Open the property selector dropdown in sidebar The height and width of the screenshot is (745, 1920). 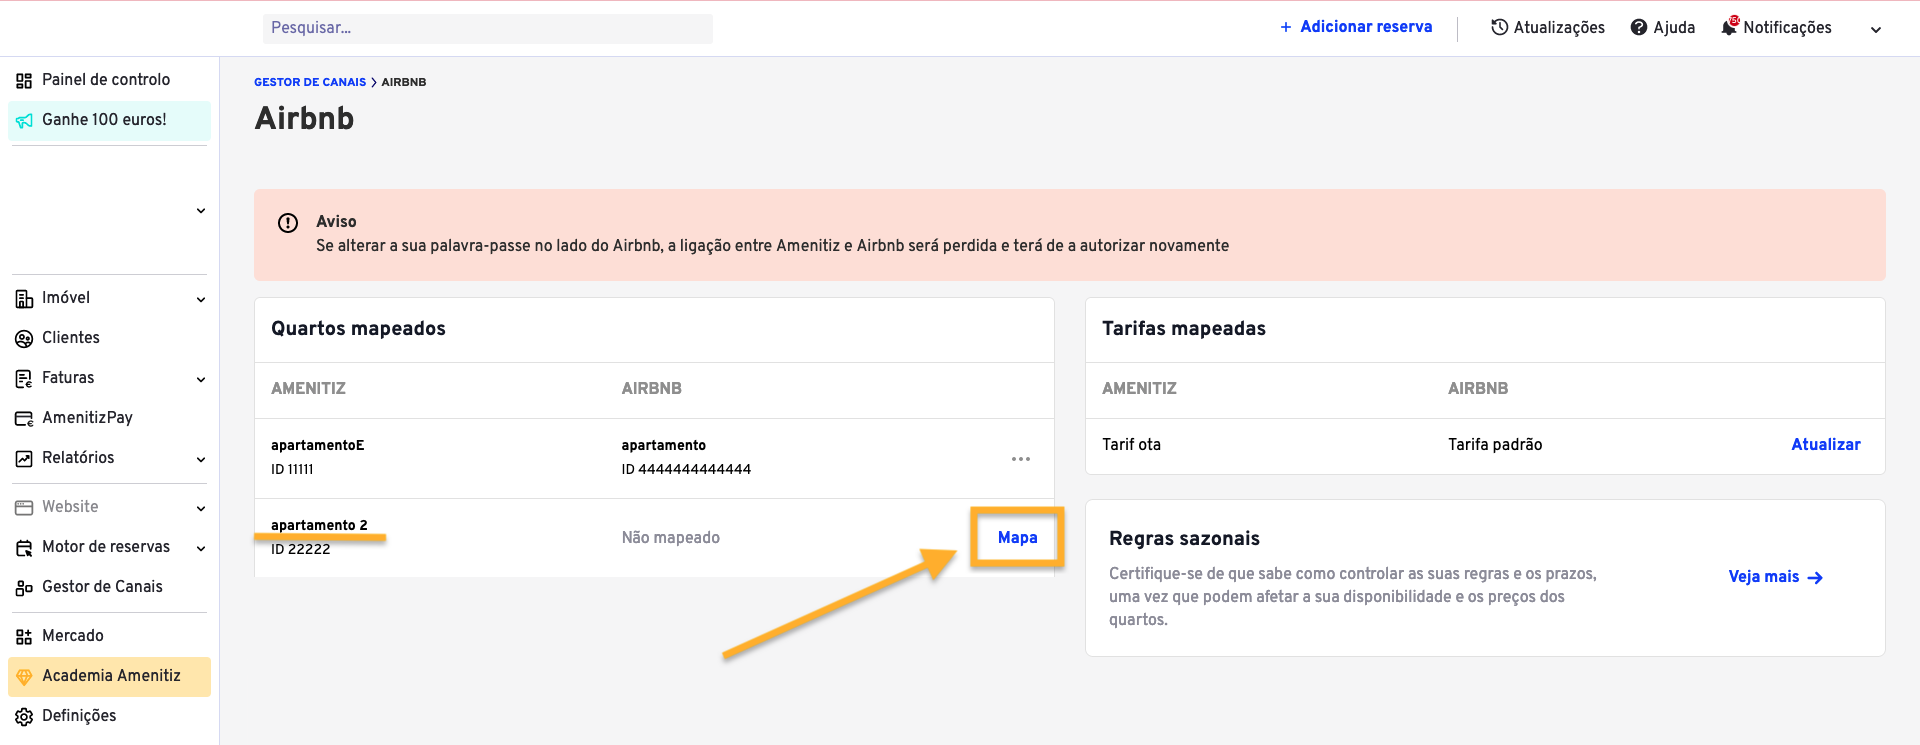201,211
